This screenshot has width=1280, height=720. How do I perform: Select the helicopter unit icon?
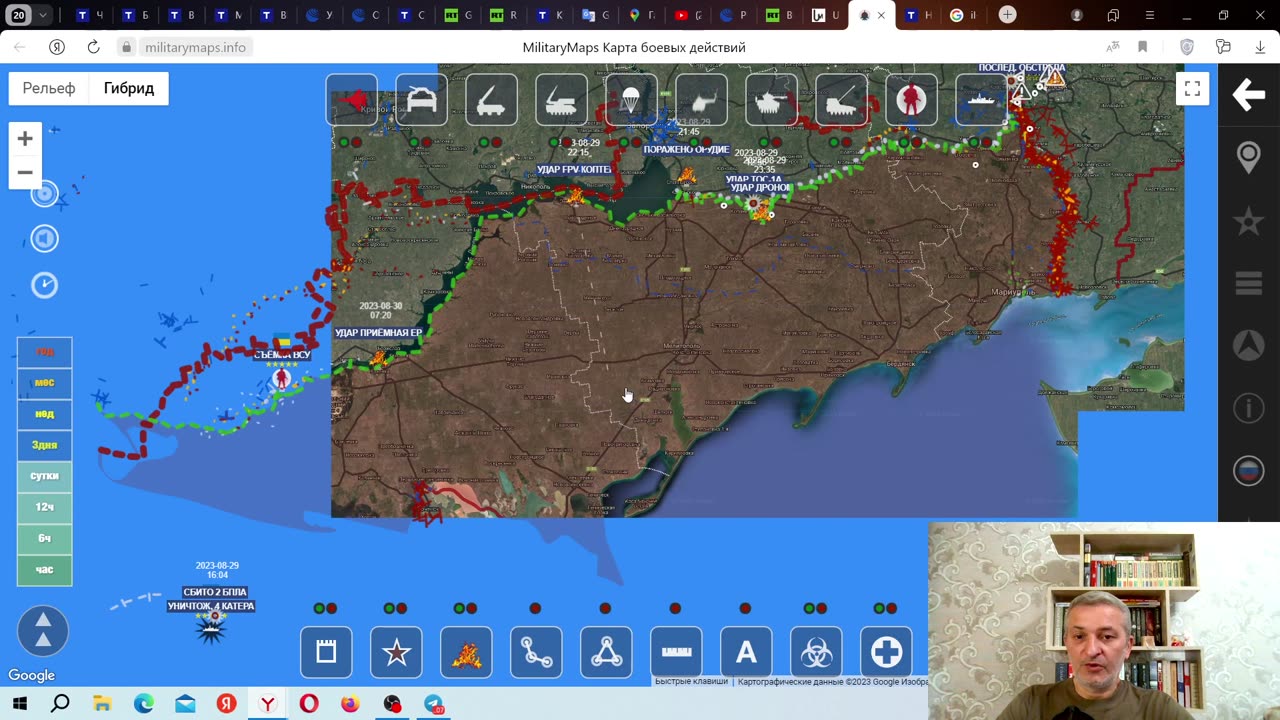(702, 100)
